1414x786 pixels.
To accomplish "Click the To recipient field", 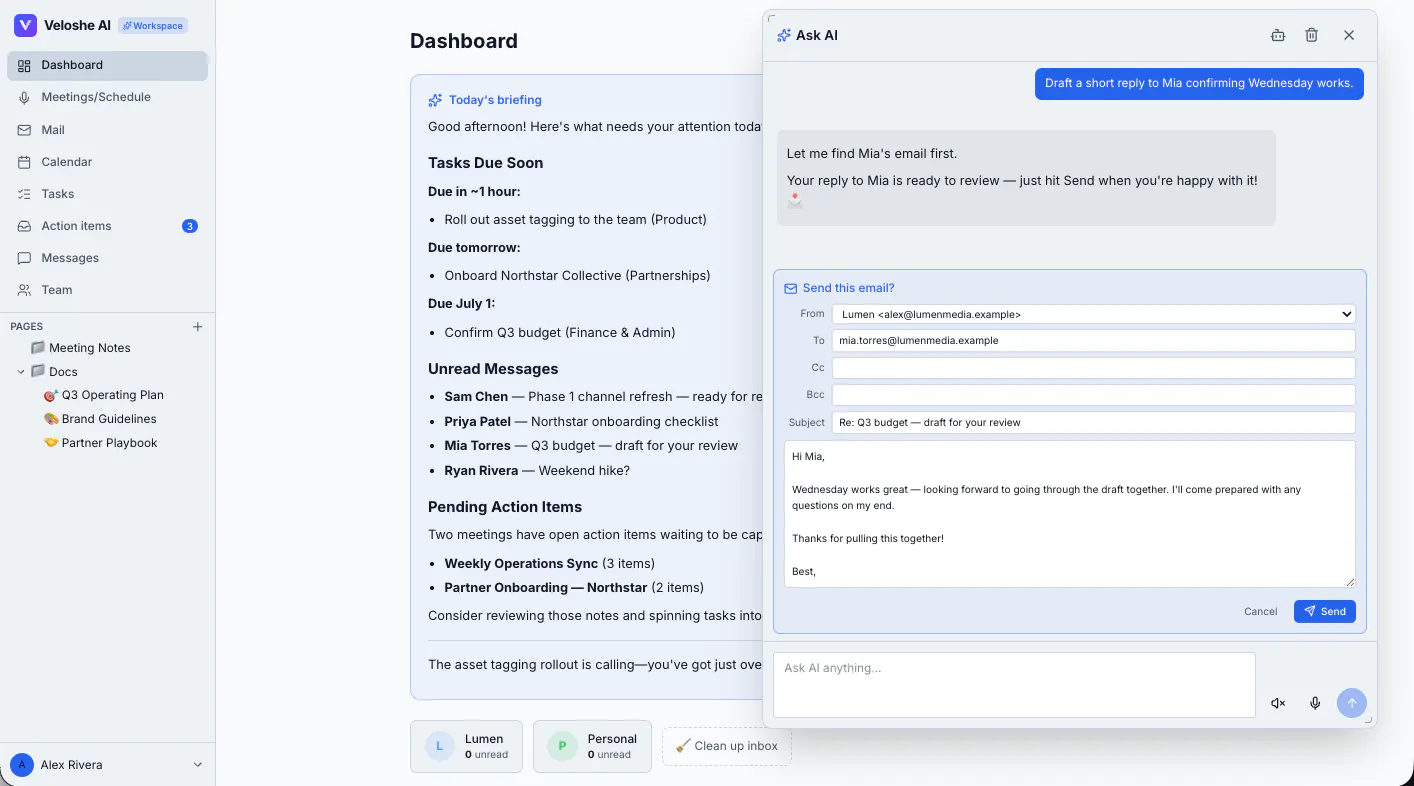I will (x=1093, y=340).
